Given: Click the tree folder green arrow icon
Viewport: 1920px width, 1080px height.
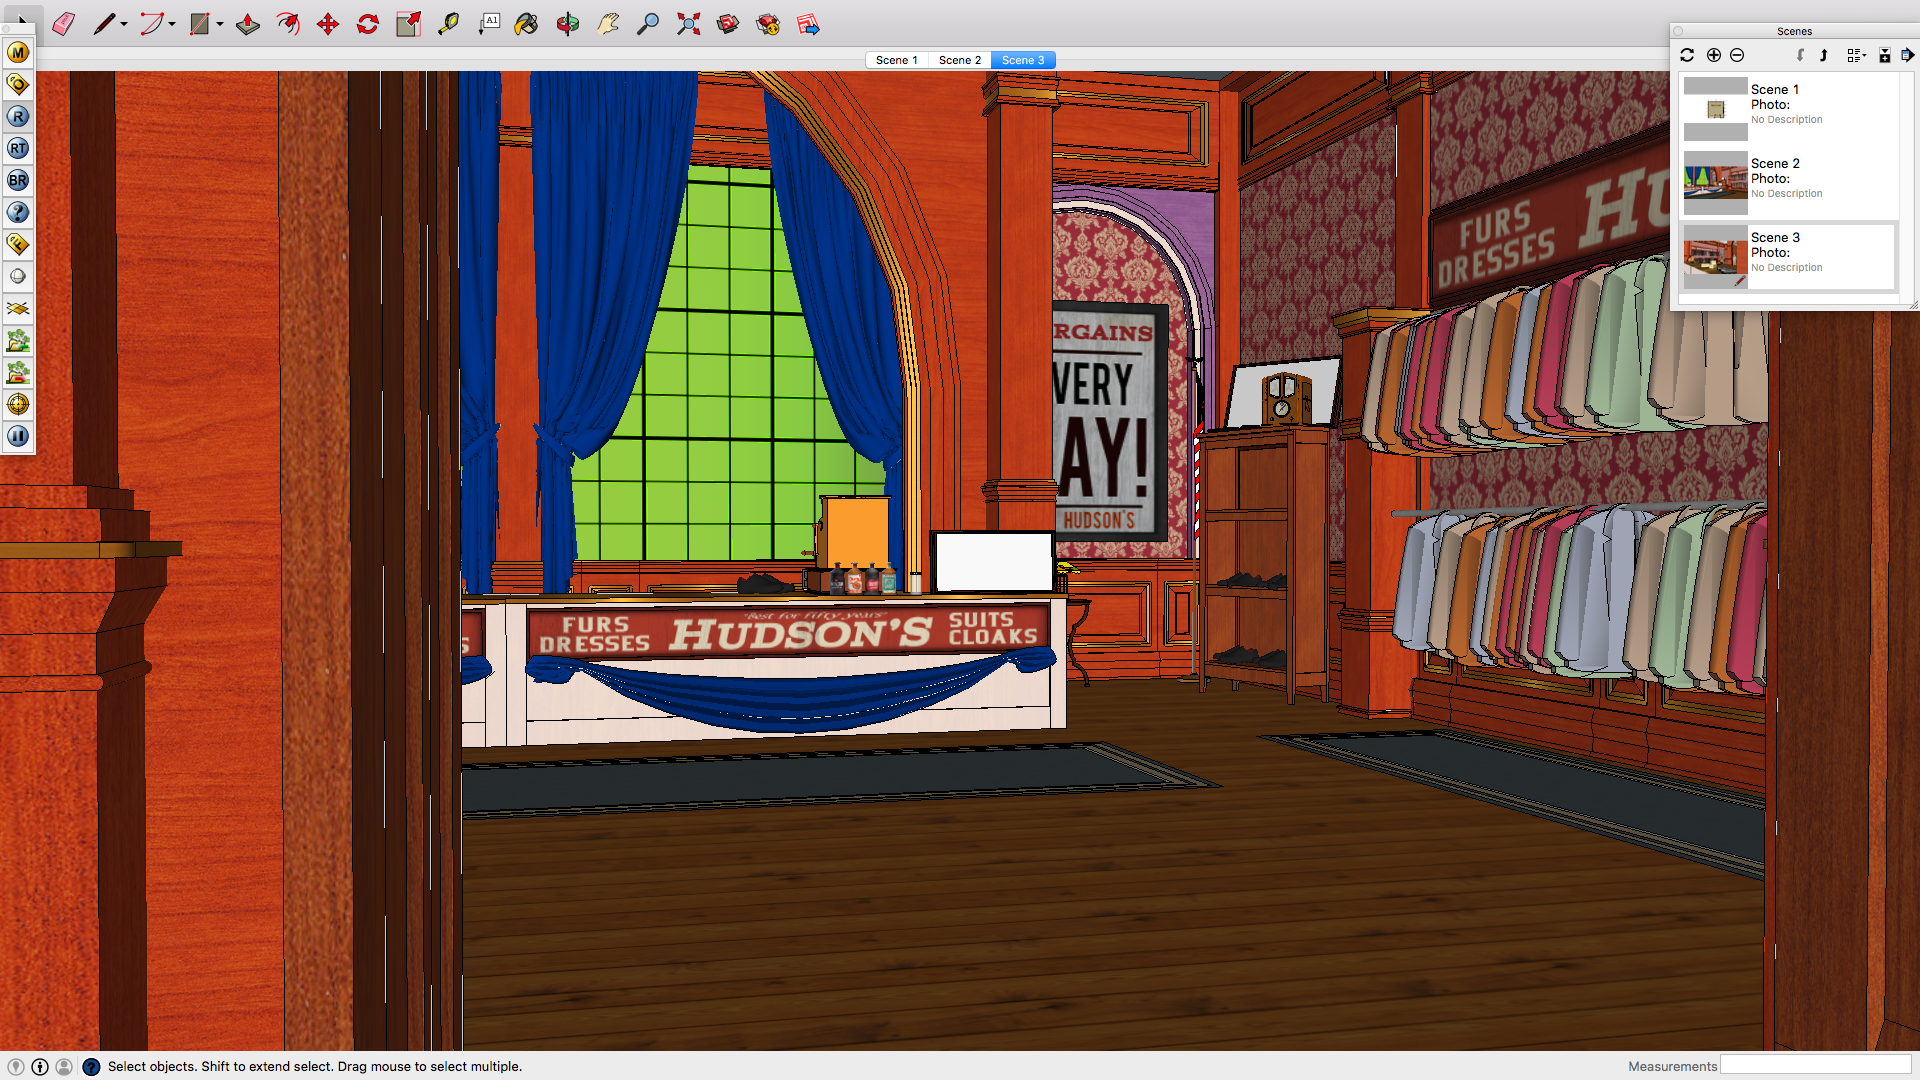Looking at the screenshot, I should 18,340.
